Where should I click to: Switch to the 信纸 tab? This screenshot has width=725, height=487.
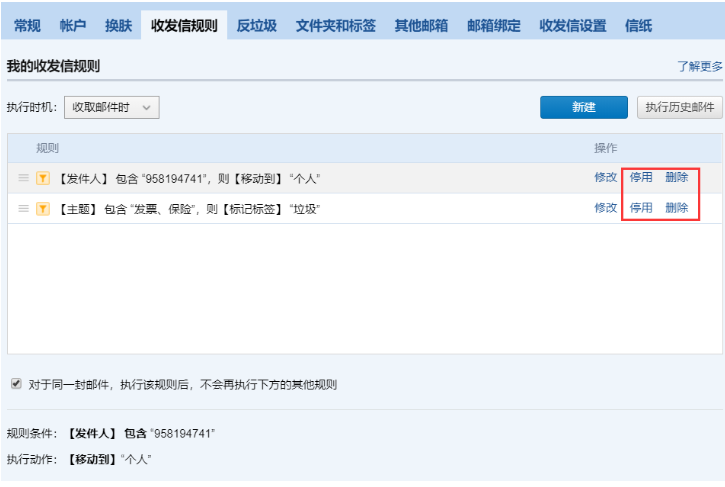[x=638, y=26]
